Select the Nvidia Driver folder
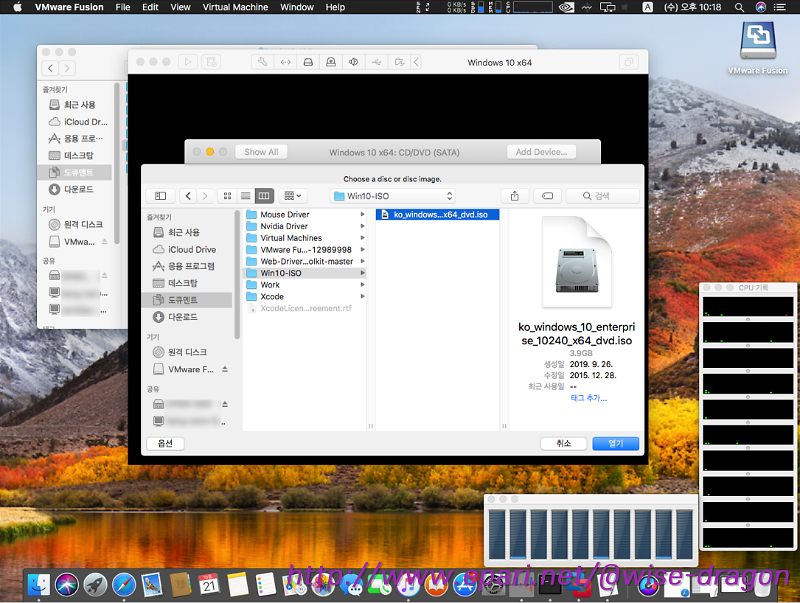This screenshot has width=800, height=603. (x=305, y=226)
